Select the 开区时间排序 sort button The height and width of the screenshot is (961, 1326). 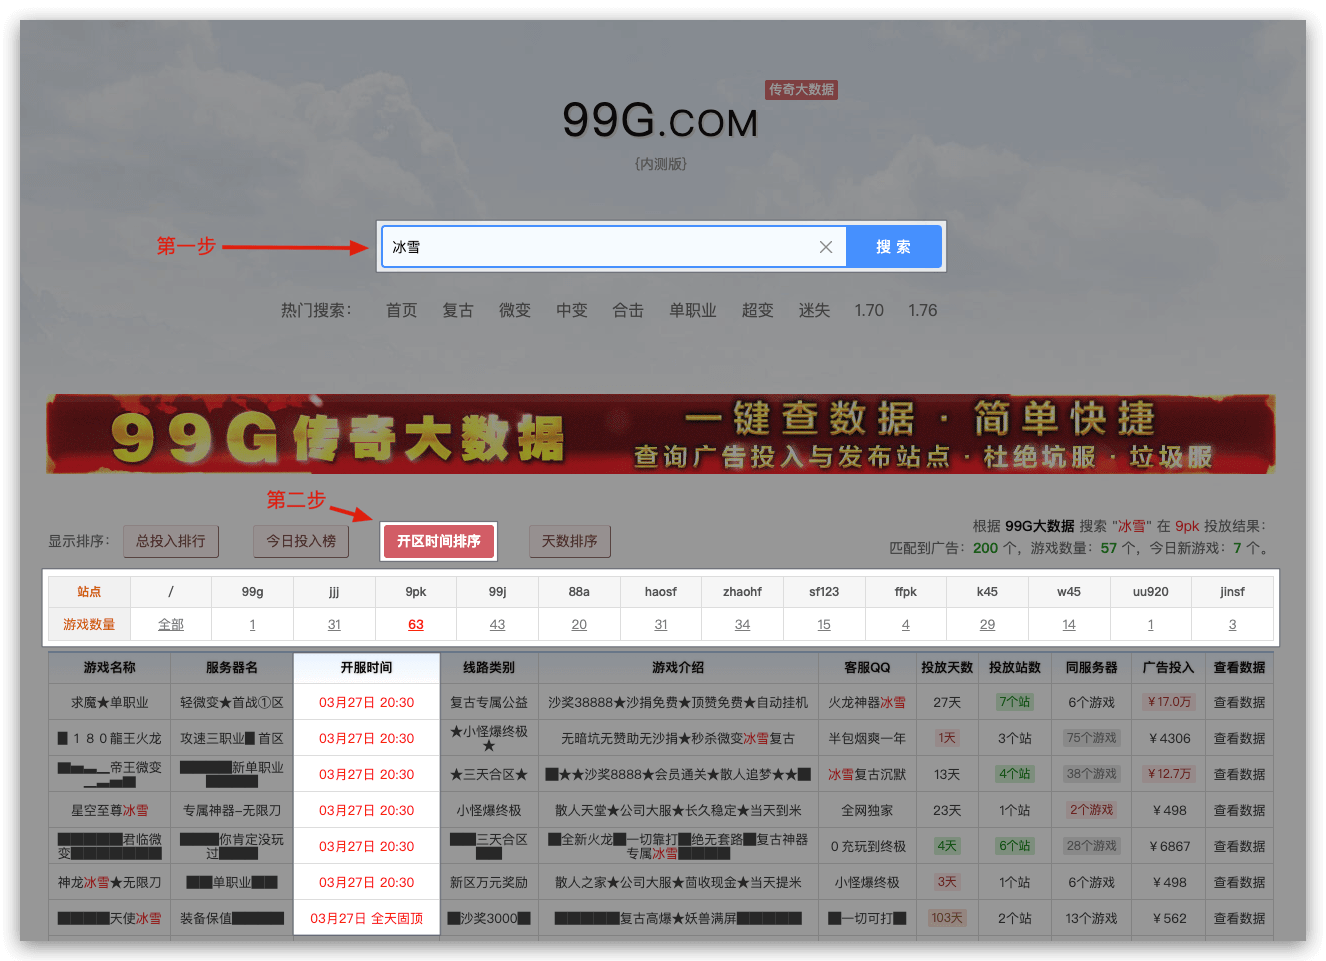438,541
